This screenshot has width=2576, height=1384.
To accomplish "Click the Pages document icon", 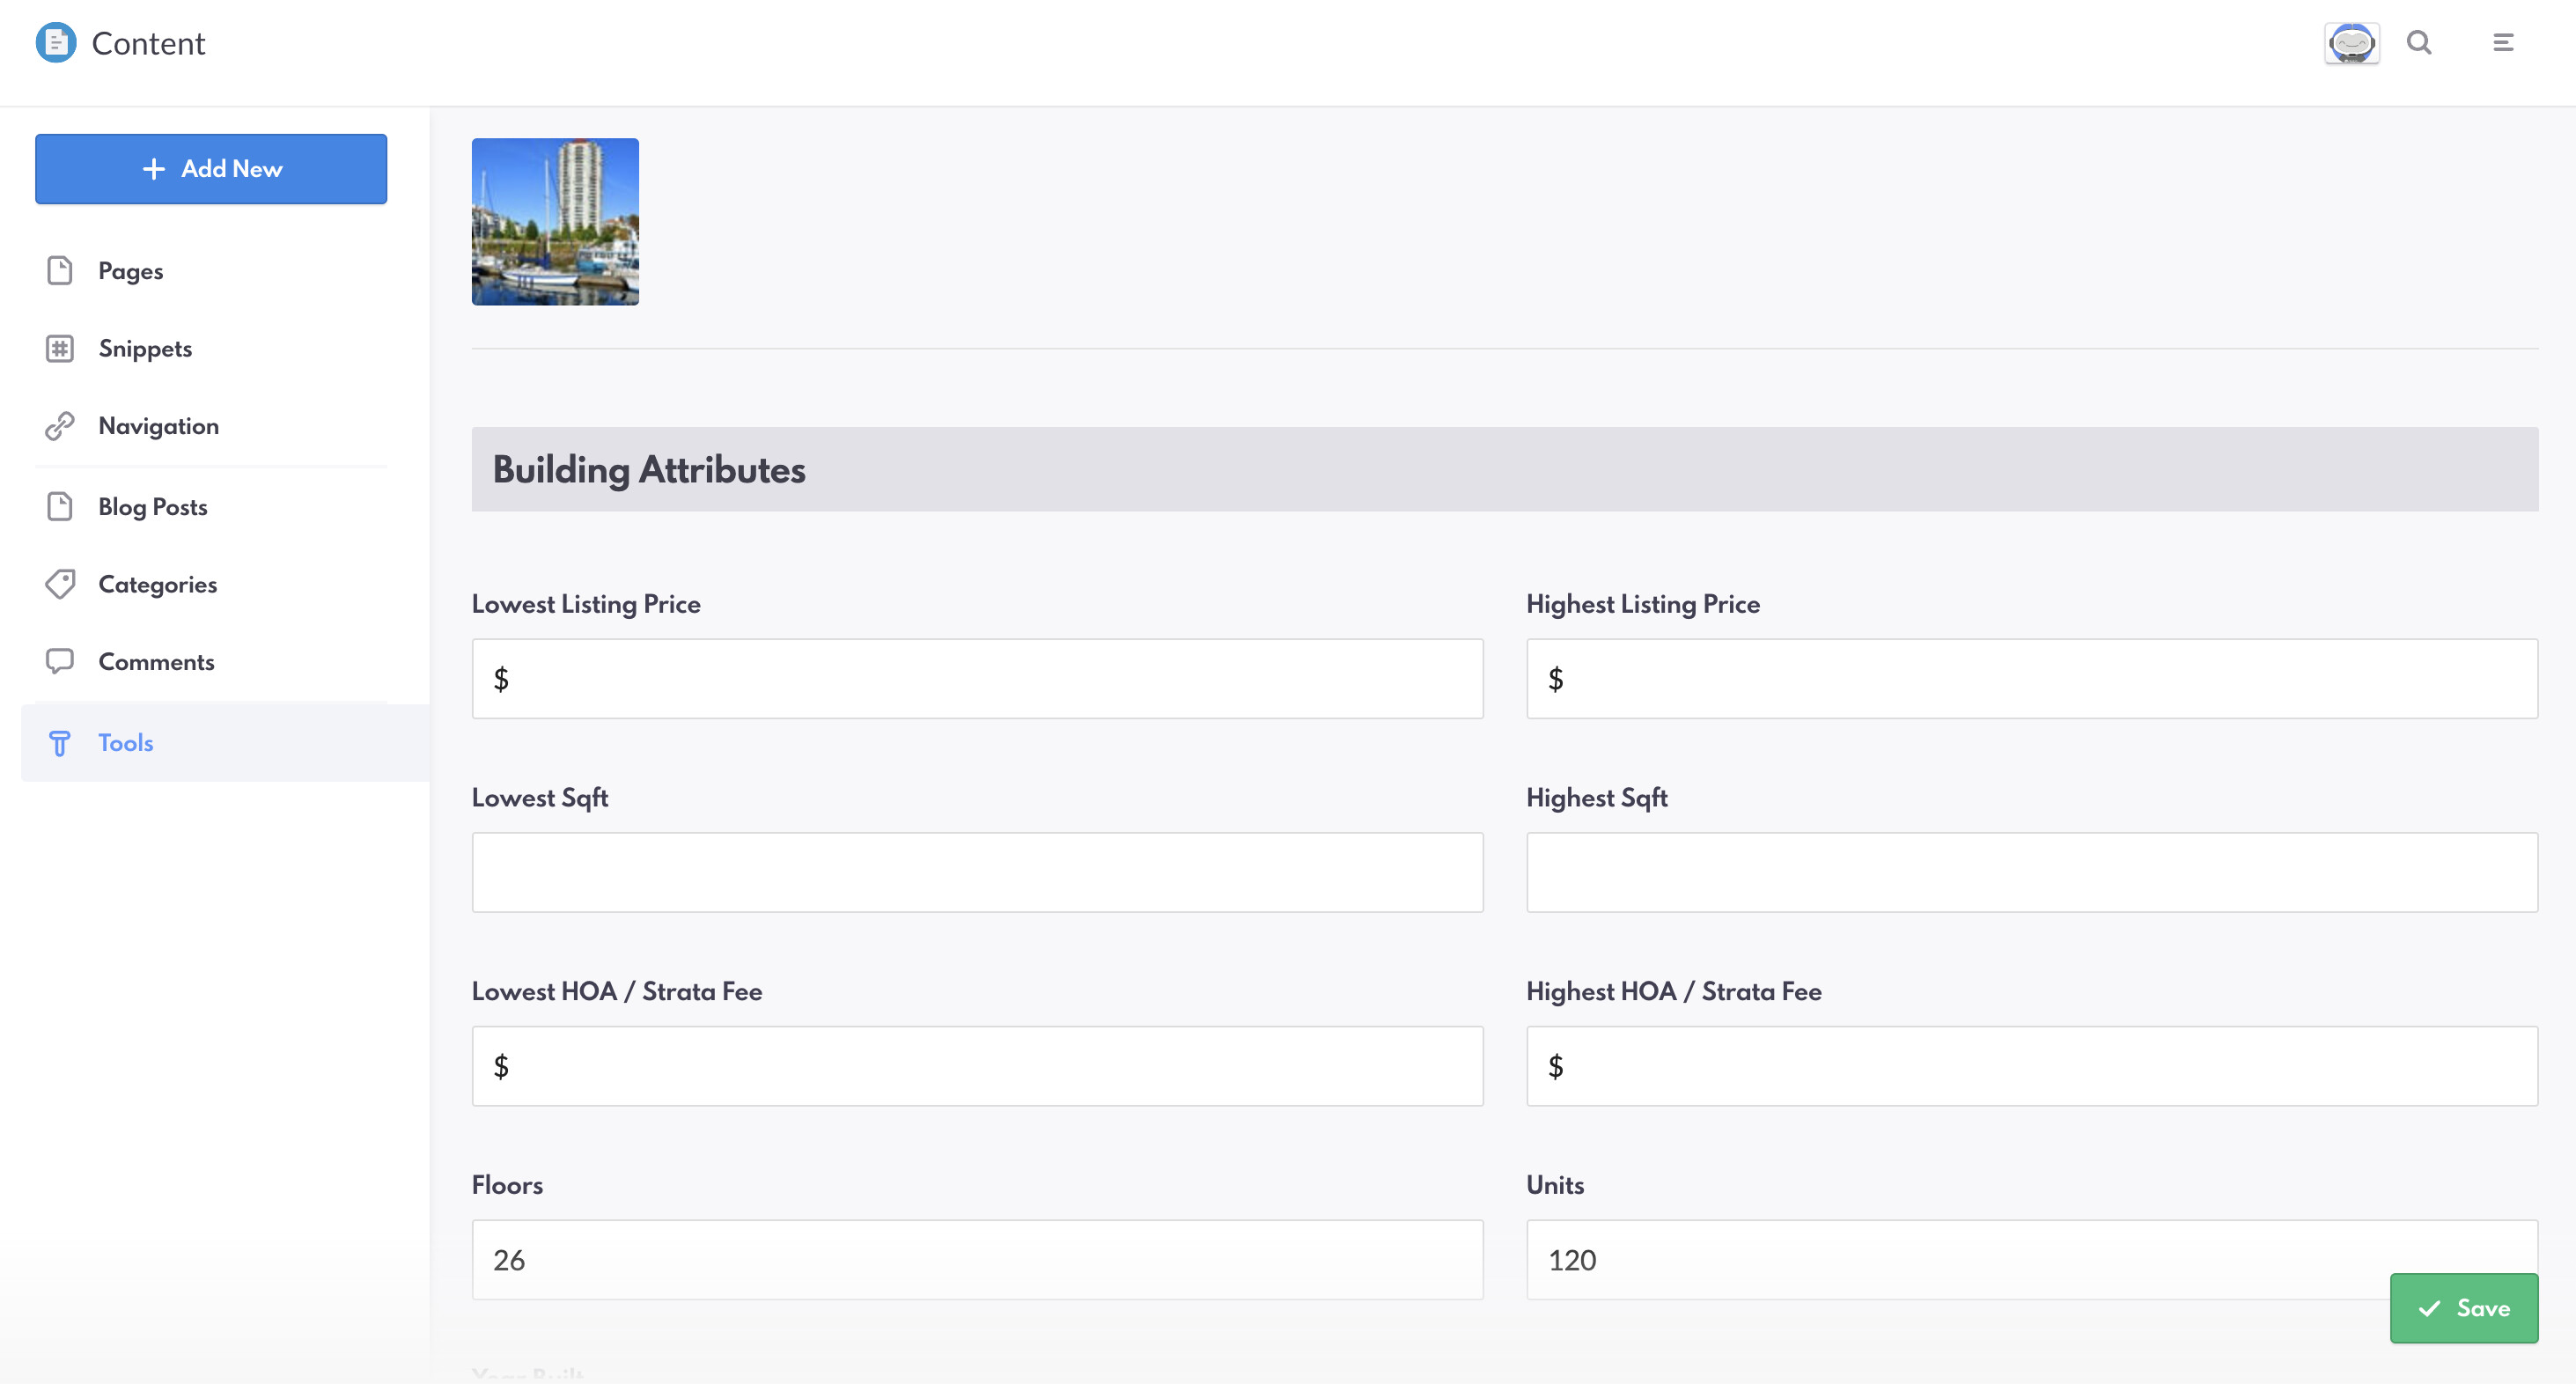I will coord(60,271).
